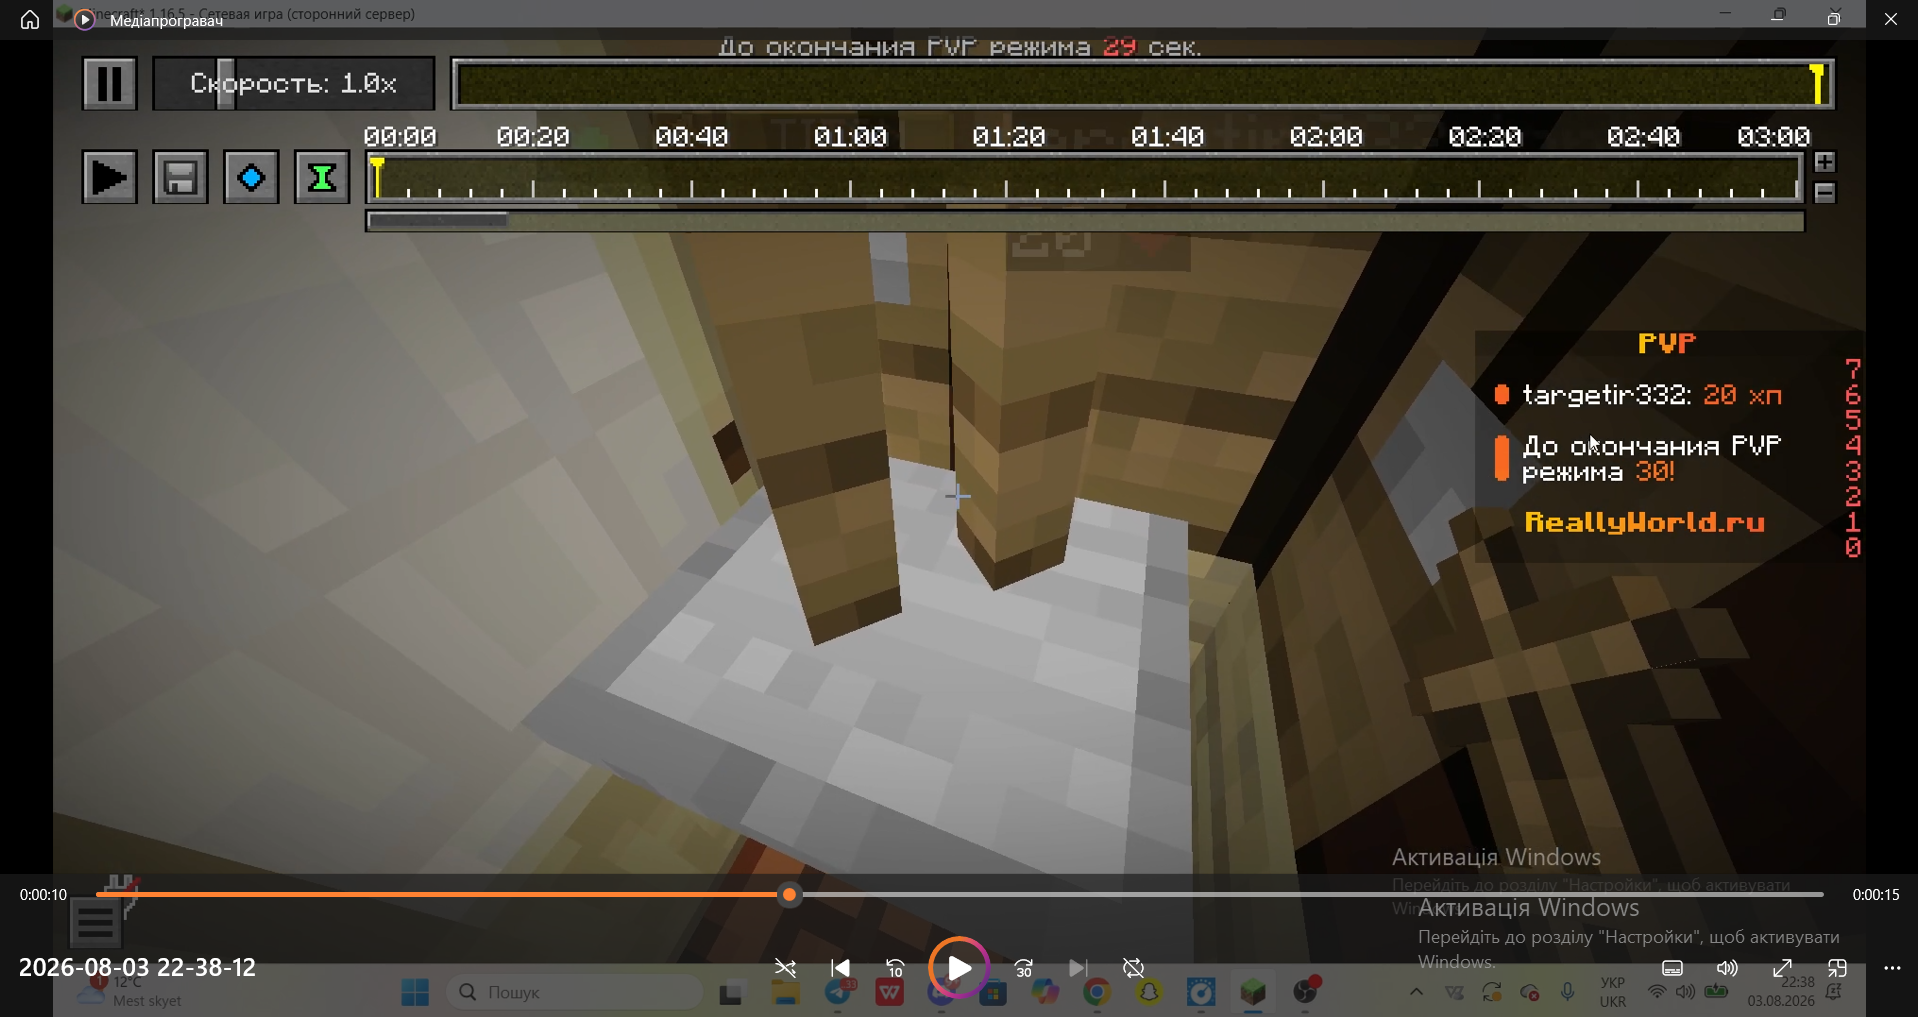This screenshot has width=1918, height=1017.
Task: Click the OBS Studio taskbar icon
Action: (1306, 991)
